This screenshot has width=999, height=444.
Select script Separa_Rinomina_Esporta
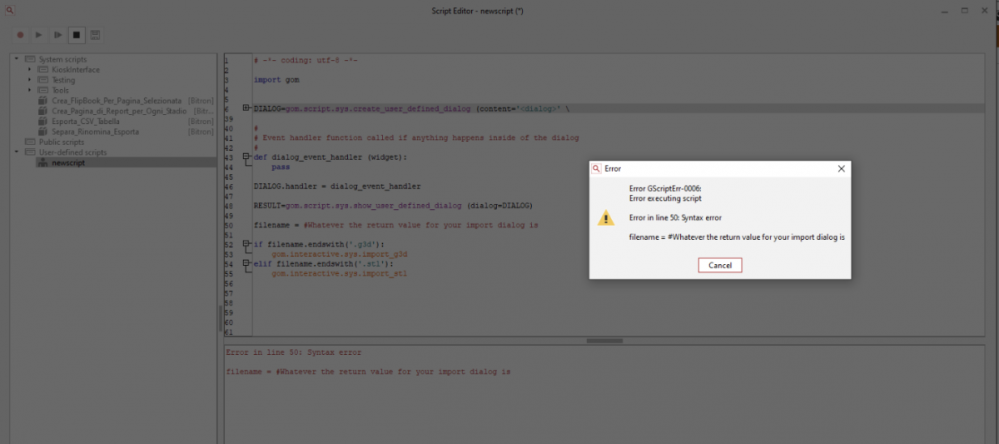tap(95, 131)
